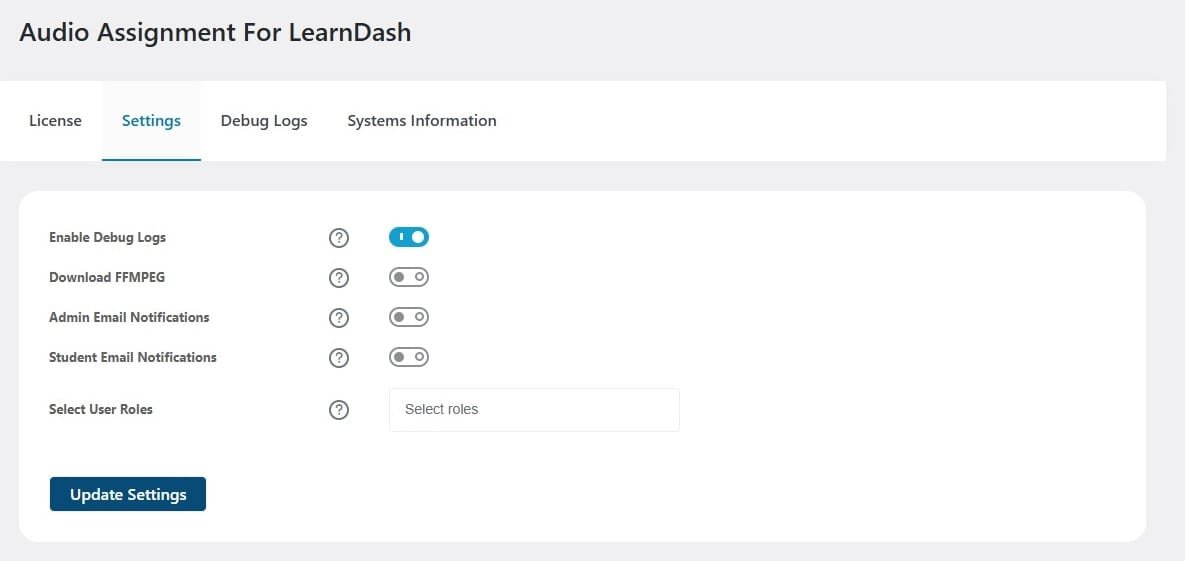1185x561 pixels.
Task: Click the Download FFMPEG label text
Action: (107, 277)
